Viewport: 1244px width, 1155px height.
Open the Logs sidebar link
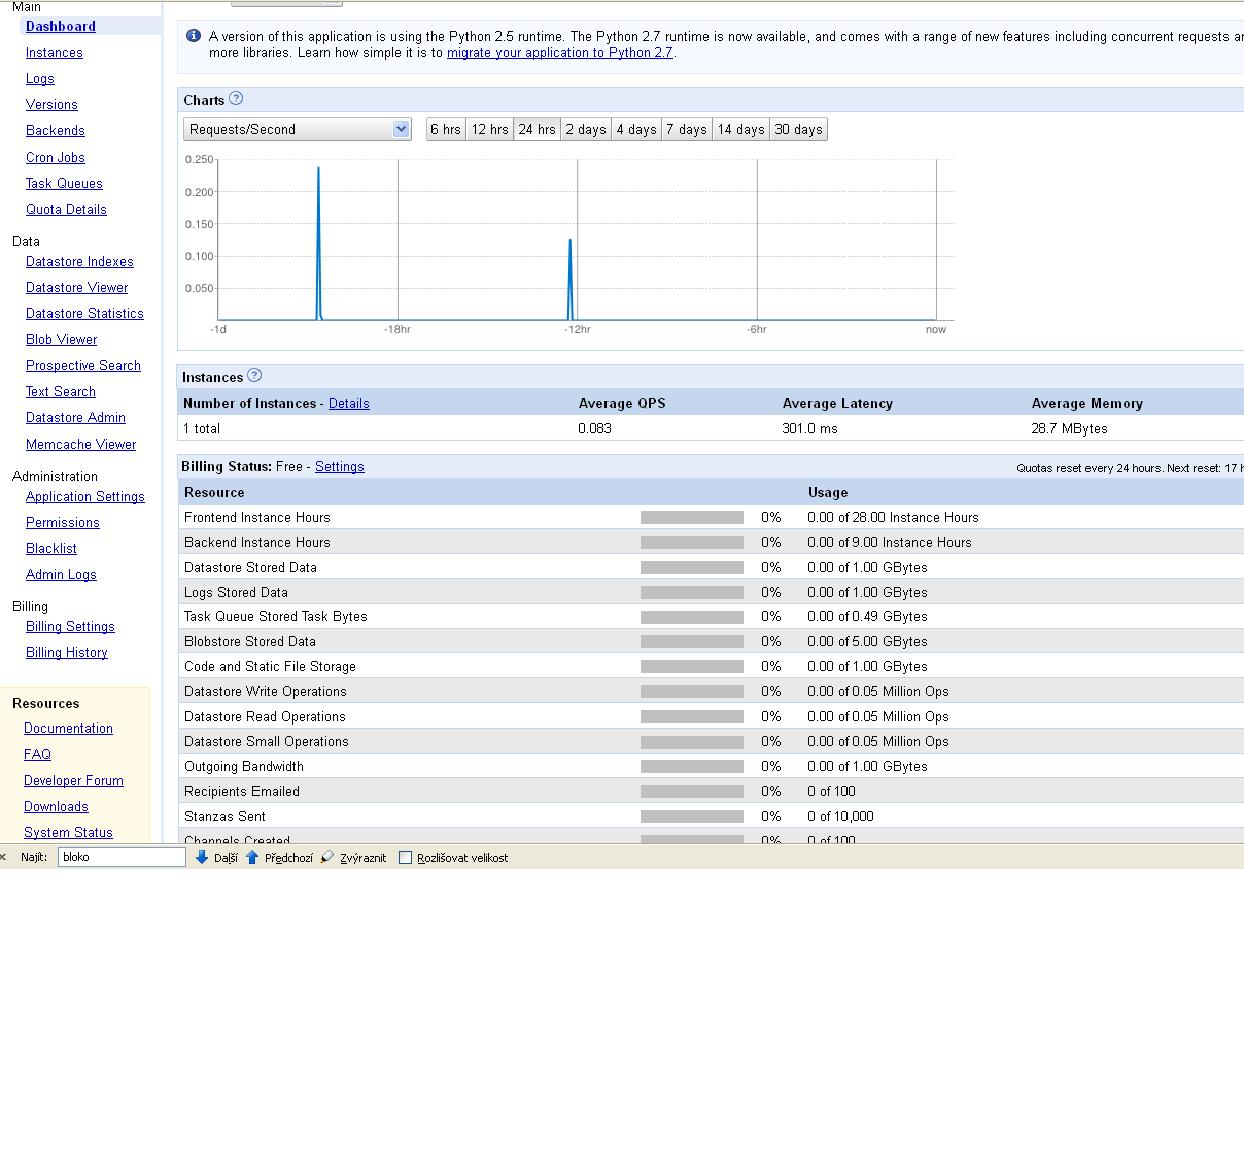click(x=40, y=78)
